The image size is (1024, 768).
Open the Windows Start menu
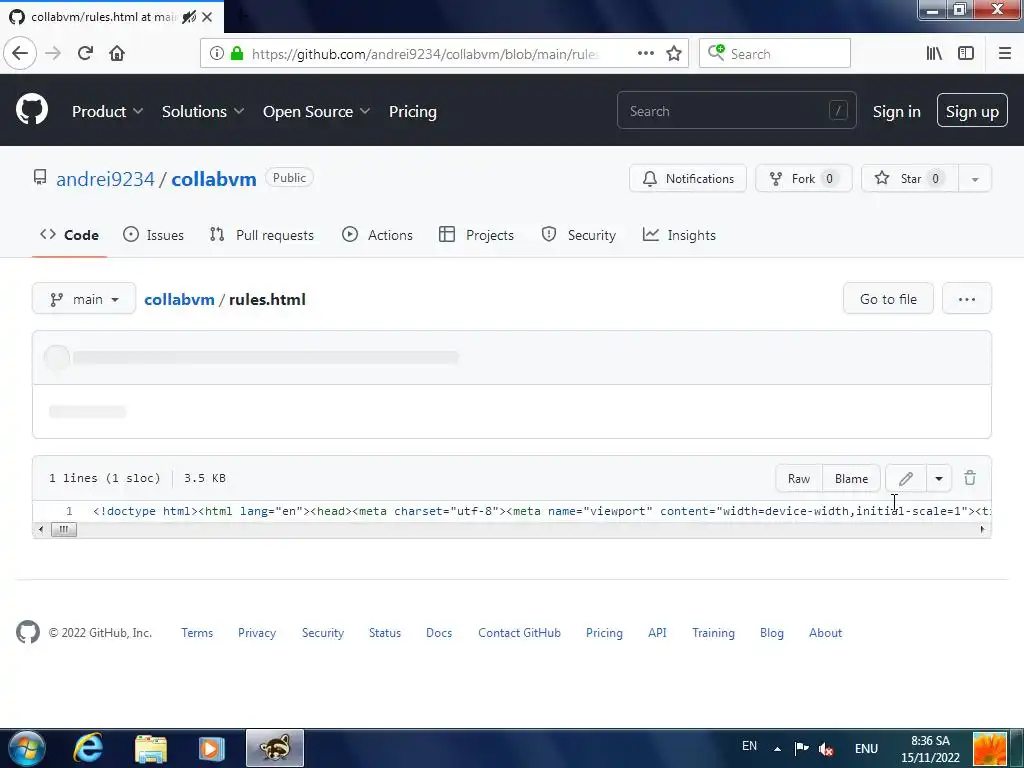coord(26,748)
